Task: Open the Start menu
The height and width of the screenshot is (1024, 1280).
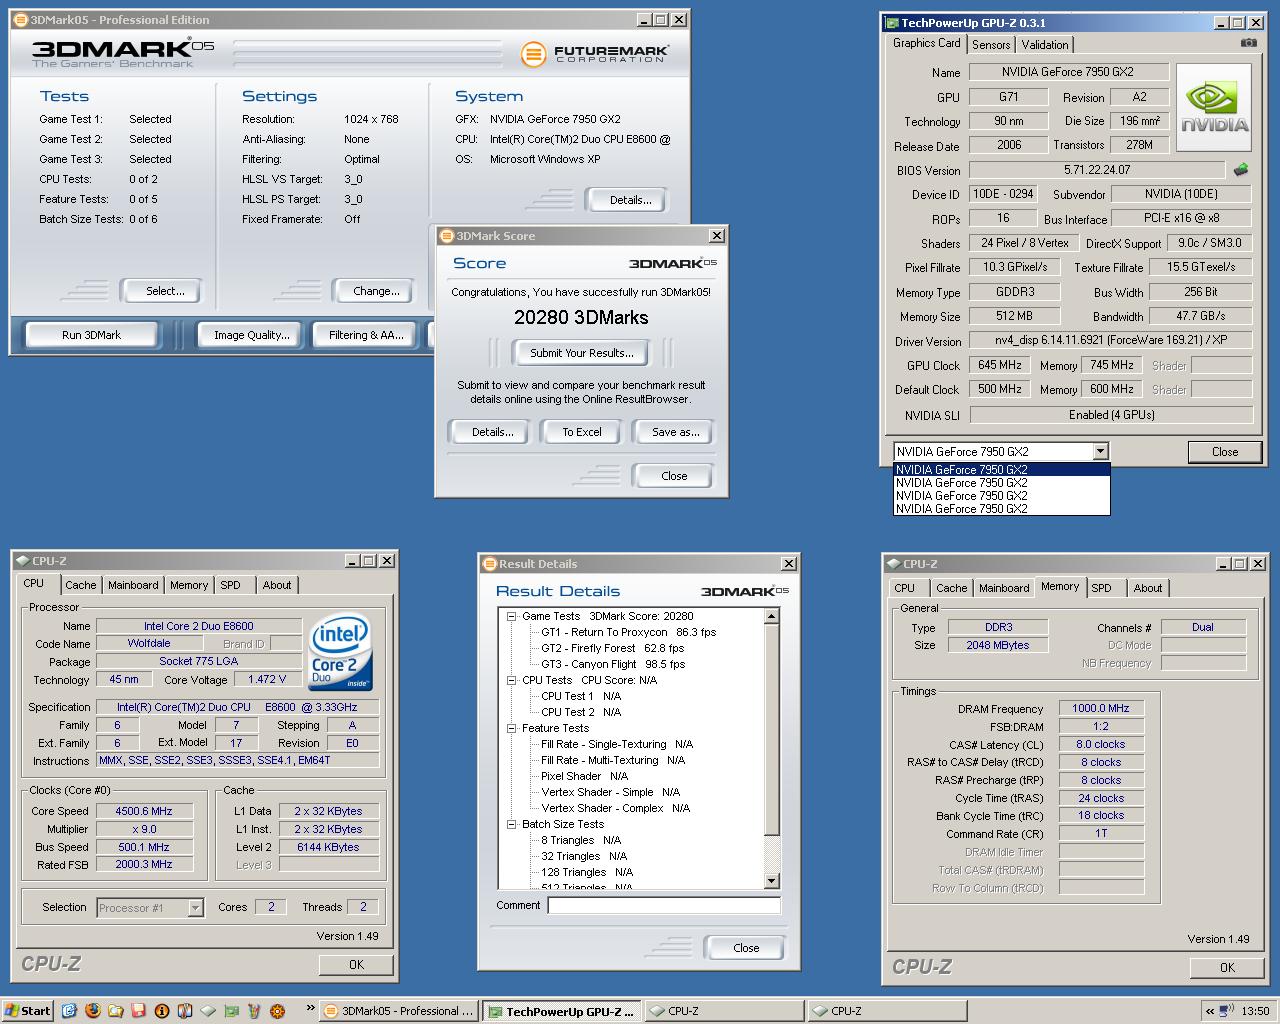Action: click(x=28, y=1011)
